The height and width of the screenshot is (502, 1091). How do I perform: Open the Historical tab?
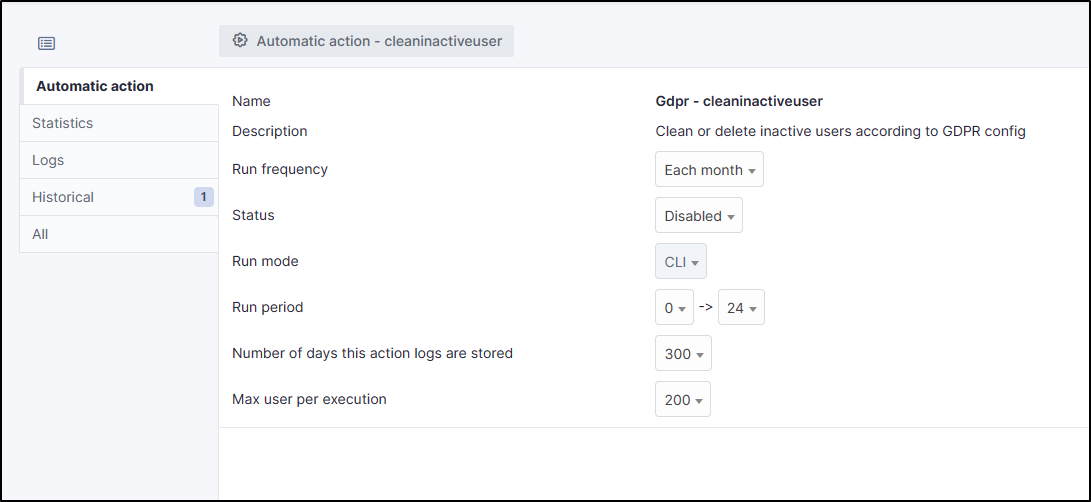[63, 197]
